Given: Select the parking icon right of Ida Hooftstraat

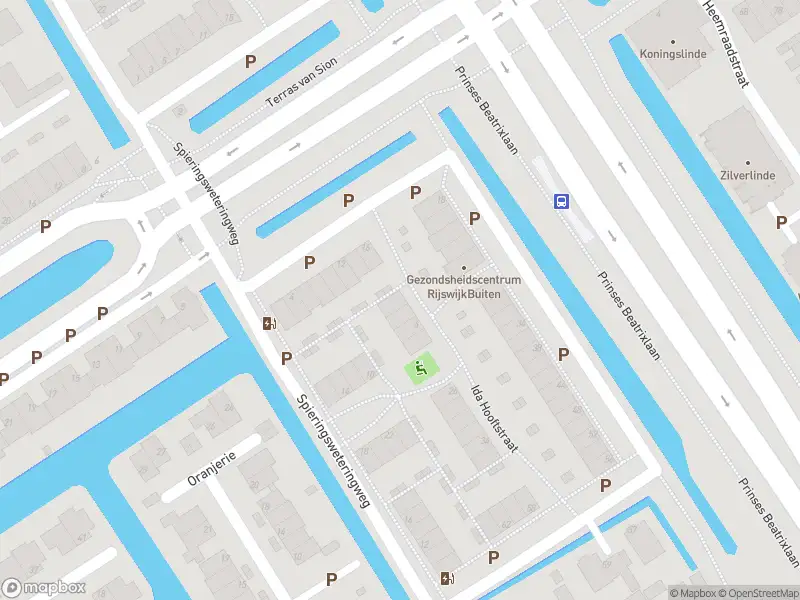Looking at the screenshot, I should click(x=563, y=354).
